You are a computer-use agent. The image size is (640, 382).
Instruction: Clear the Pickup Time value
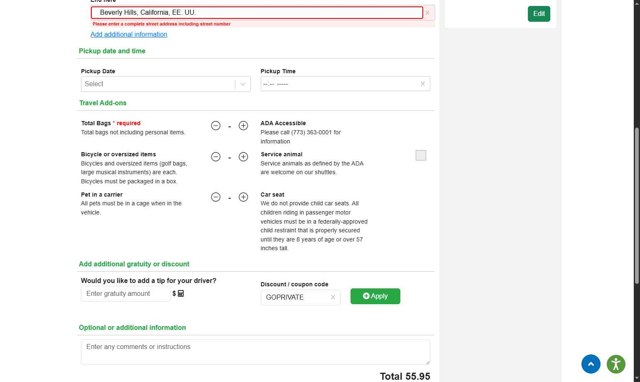(423, 84)
